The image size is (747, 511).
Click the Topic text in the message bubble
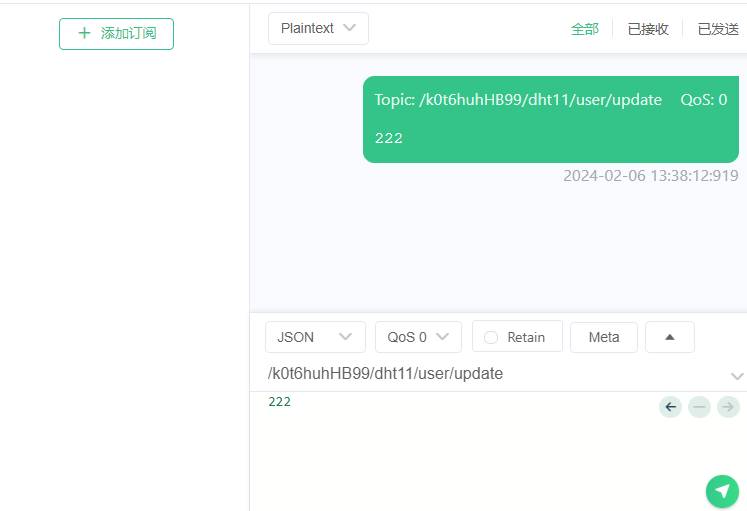[518, 100]
